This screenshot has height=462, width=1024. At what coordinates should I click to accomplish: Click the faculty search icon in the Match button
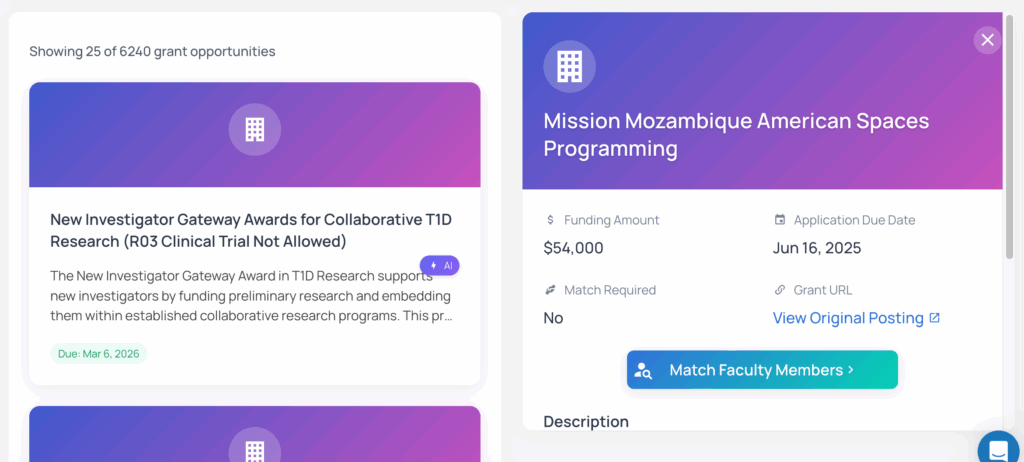click(643, 370)
